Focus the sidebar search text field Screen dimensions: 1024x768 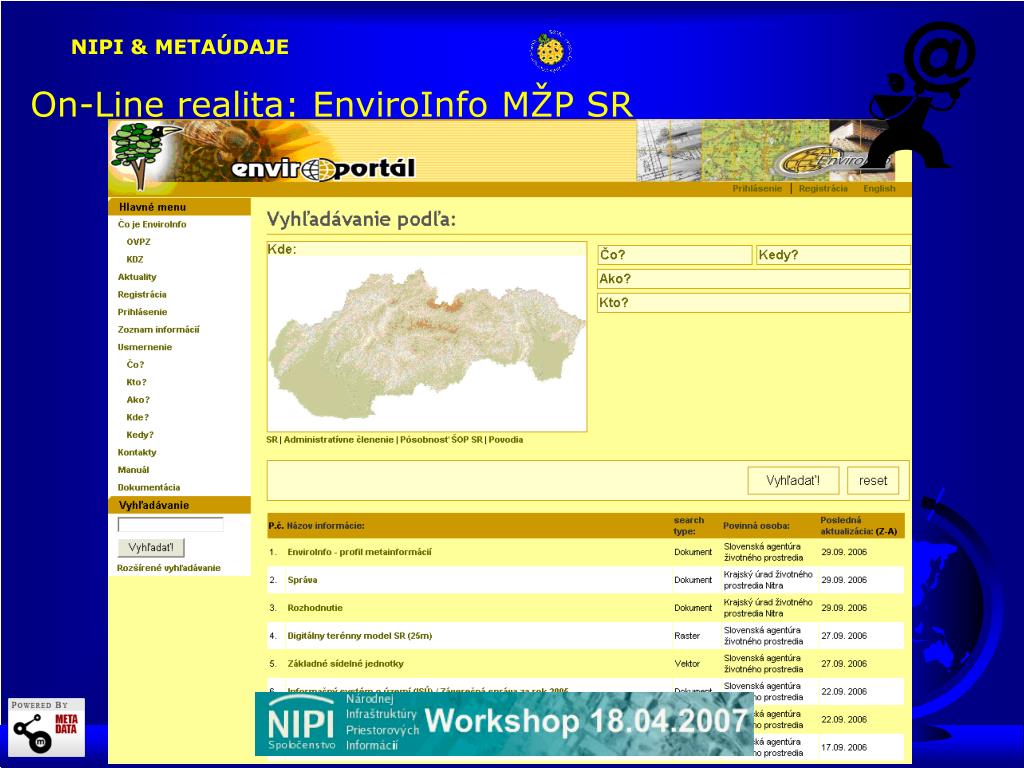pos(170,524)
